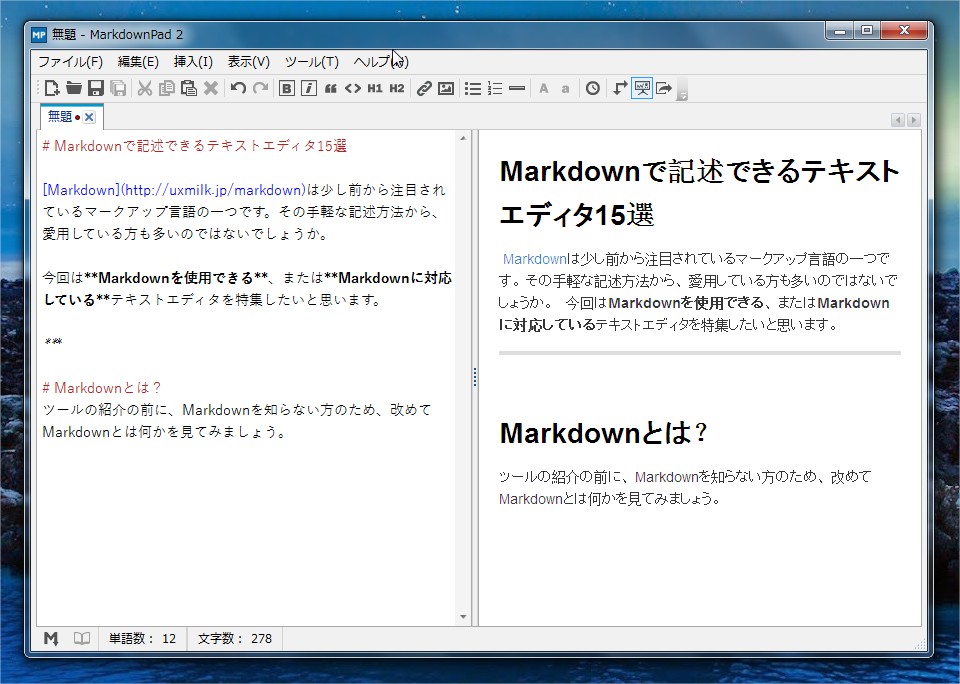Image resolution: width=960 pixels, height=684 pixels.
Task: Insert a blockquote using the quote icon
Action: (331, 88)
